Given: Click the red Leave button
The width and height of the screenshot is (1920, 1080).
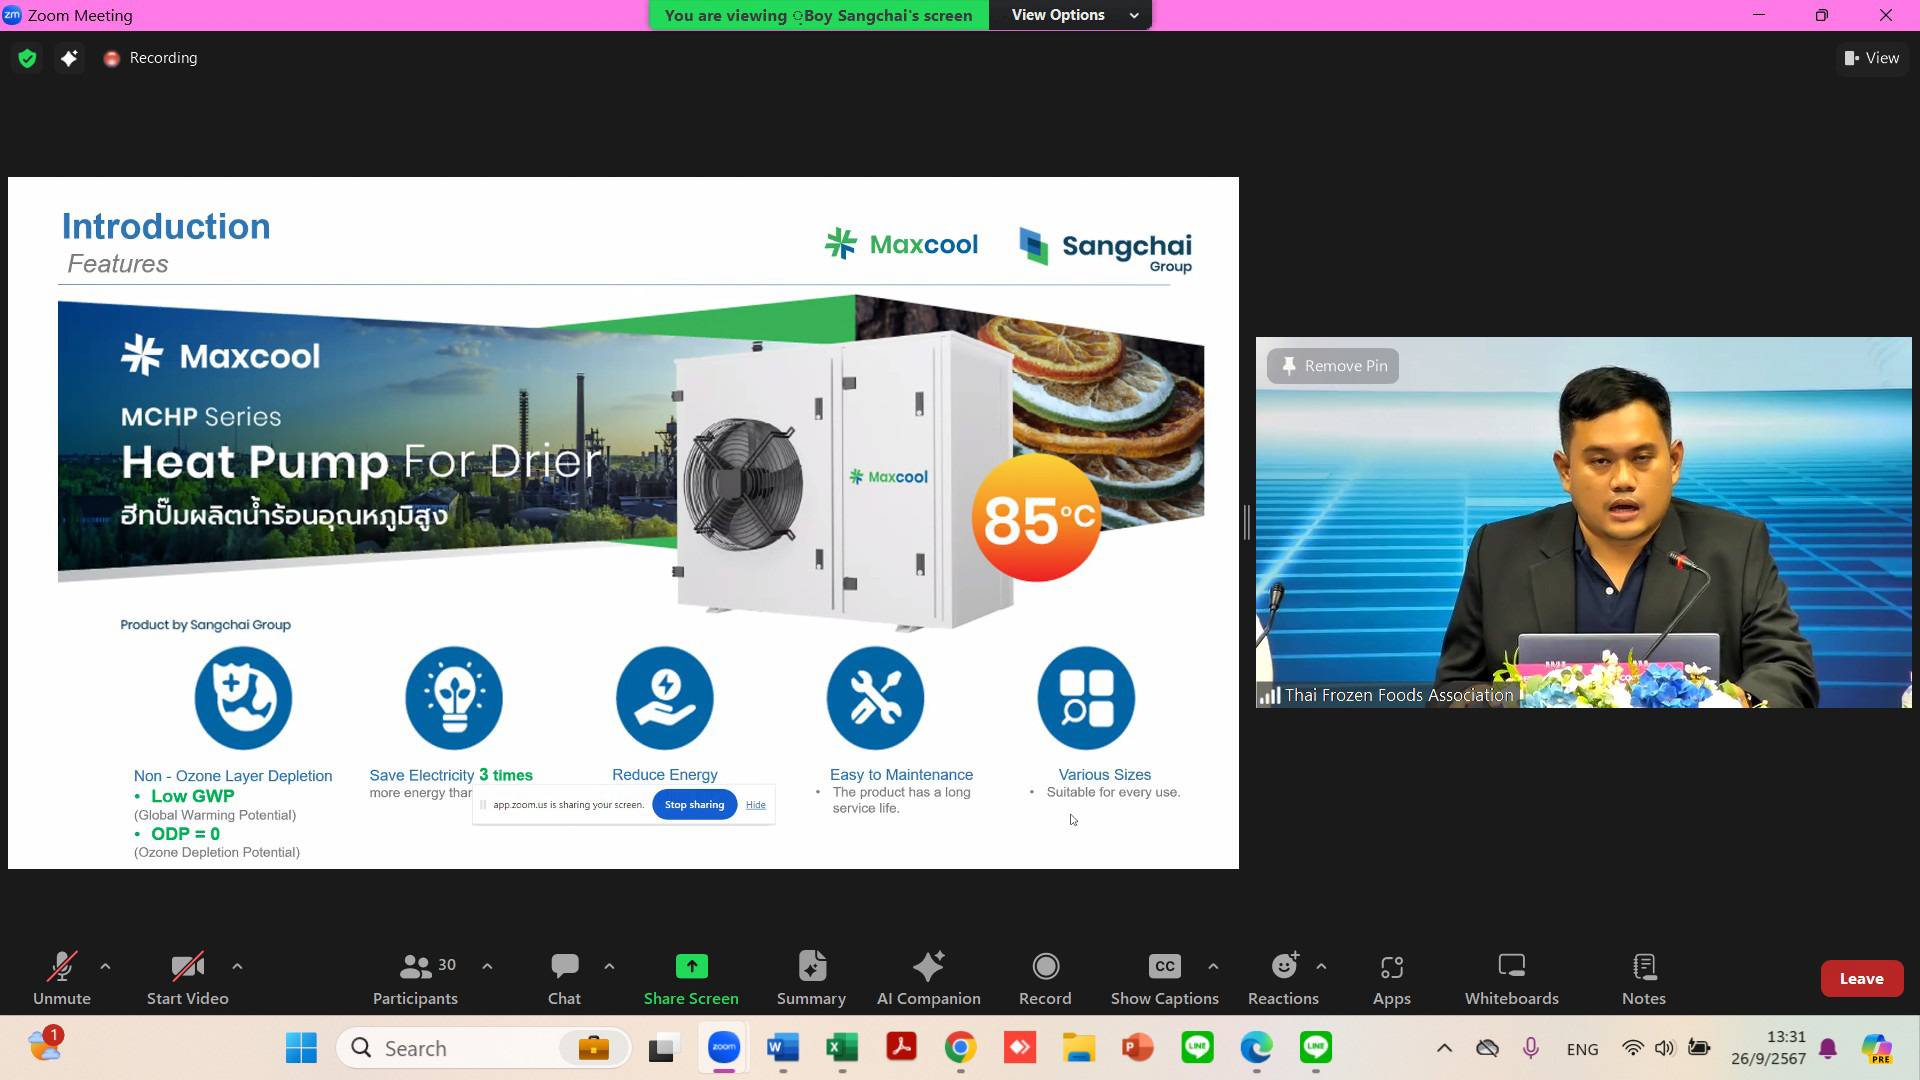Looking at the screenshot, I should tap(1860, 978).
